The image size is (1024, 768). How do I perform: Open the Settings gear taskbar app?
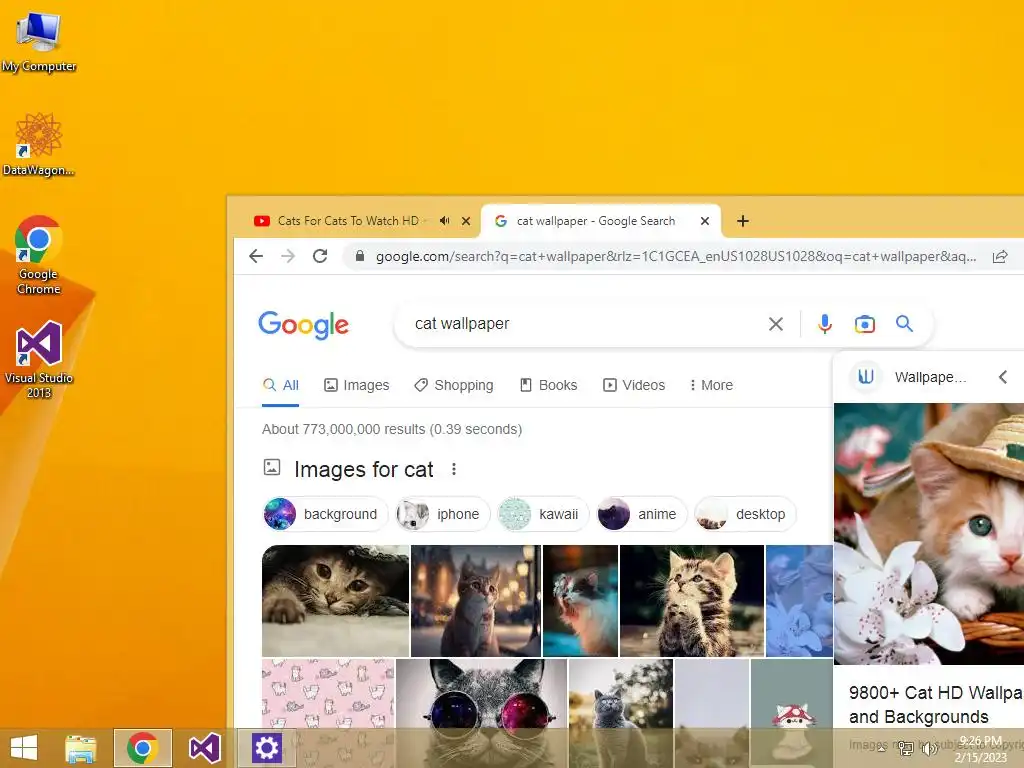266,748
